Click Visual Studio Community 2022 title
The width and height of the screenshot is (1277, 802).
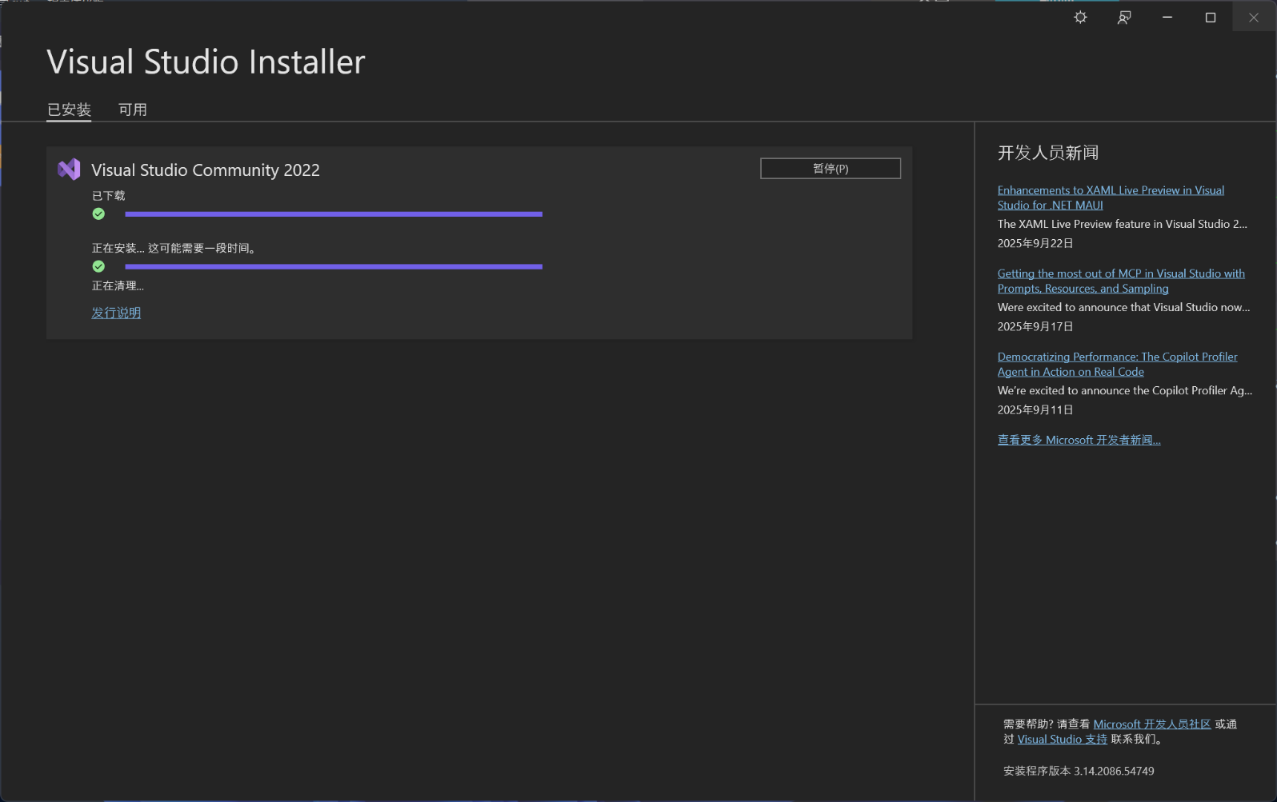[205, 170]
